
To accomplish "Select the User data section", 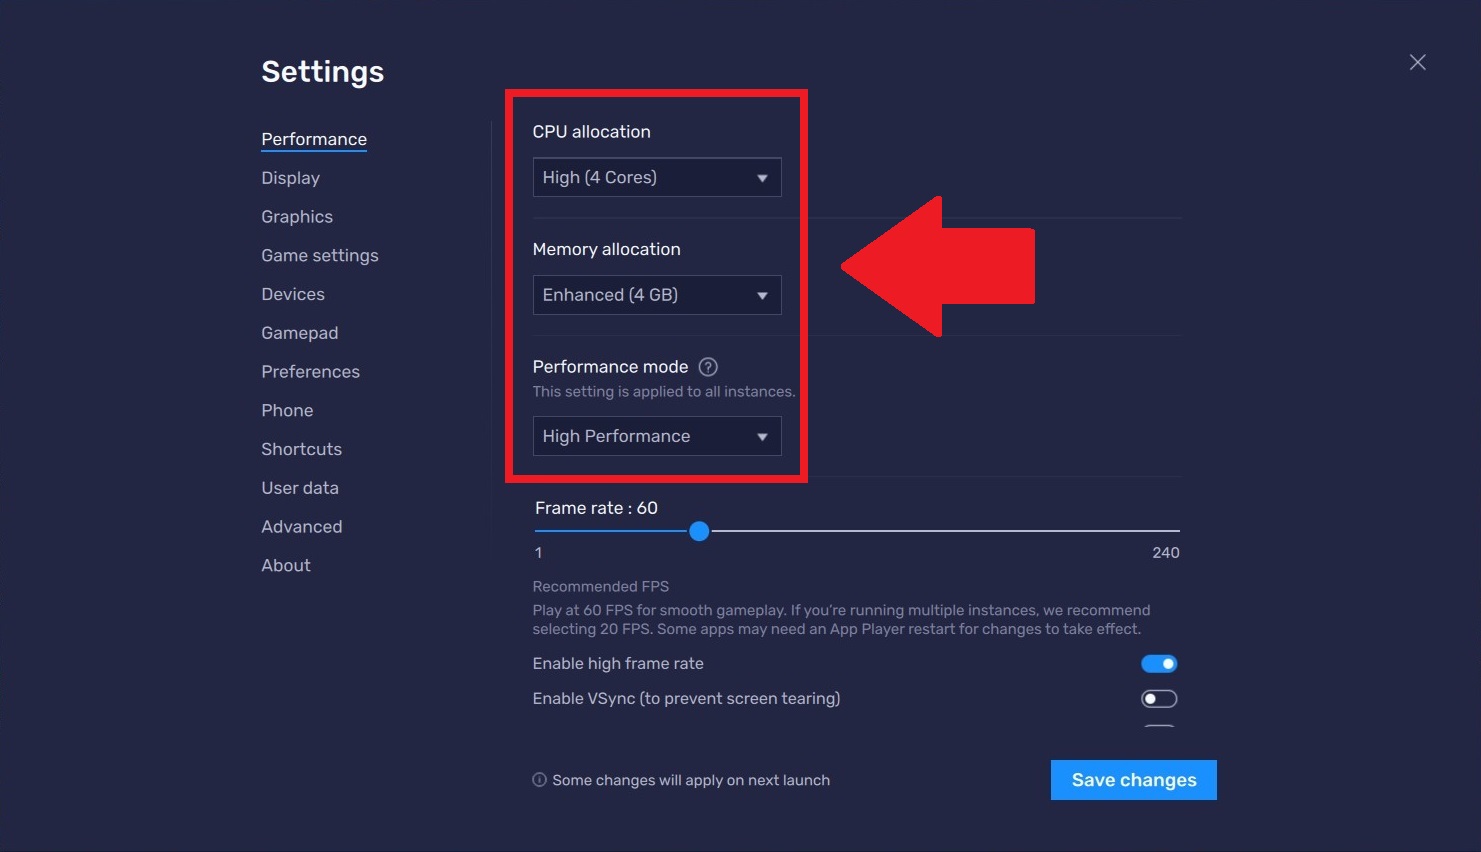I will [299, 487].
